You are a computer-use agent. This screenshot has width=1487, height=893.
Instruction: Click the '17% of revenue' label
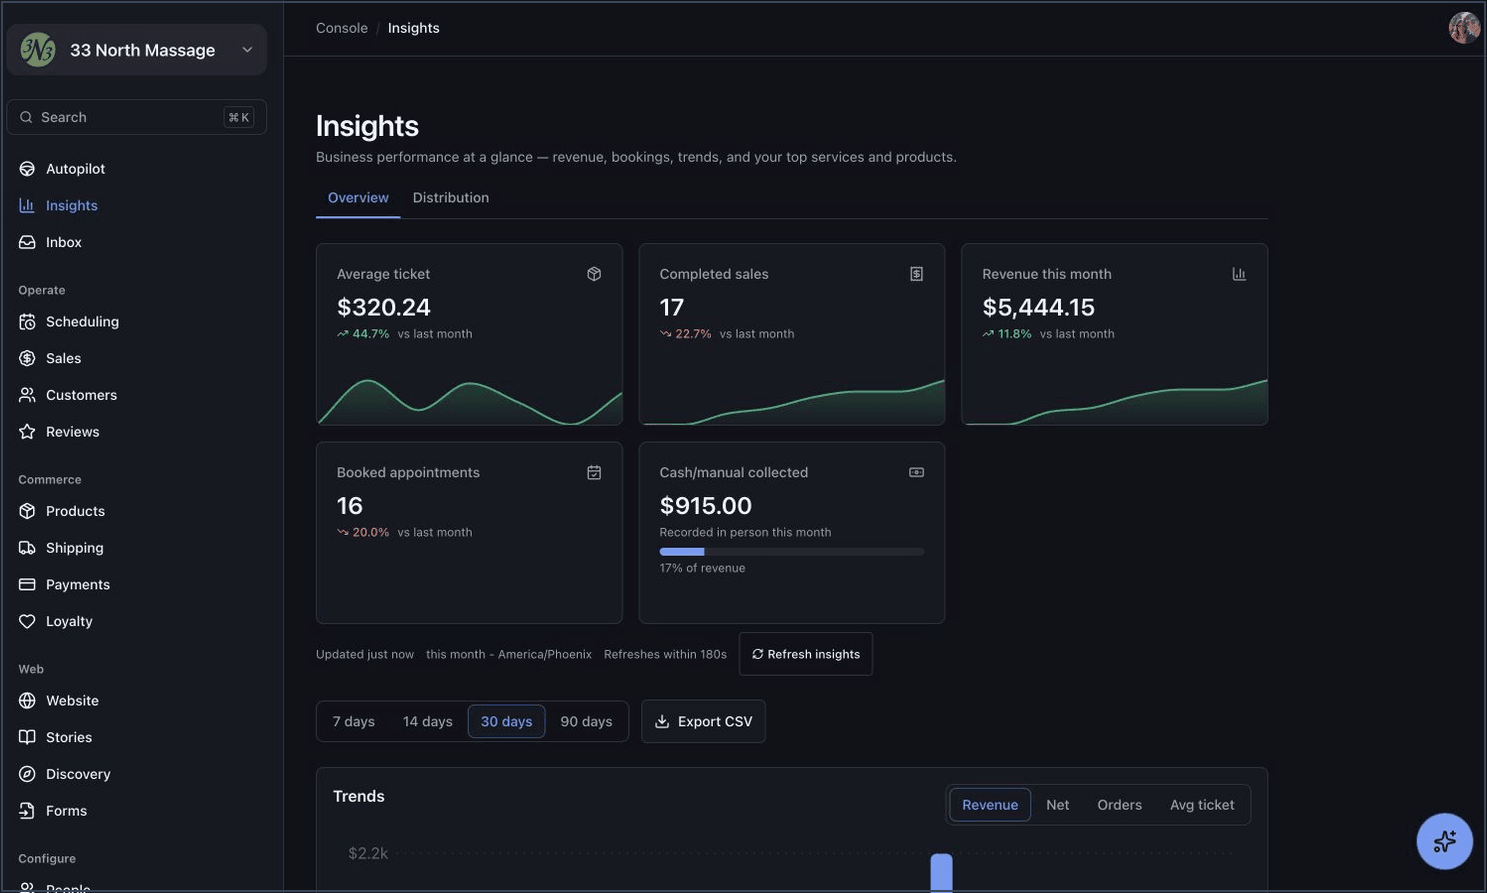[x=702, y=568]
